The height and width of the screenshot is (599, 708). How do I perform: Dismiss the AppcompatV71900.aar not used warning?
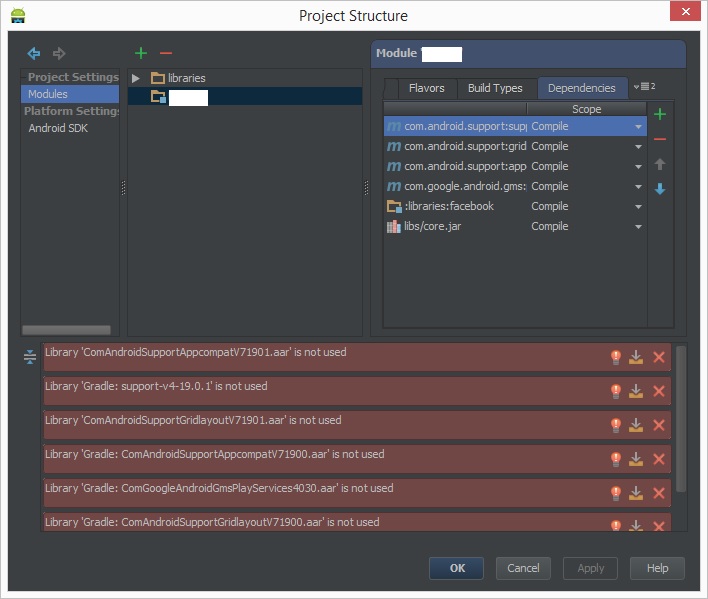659,459
